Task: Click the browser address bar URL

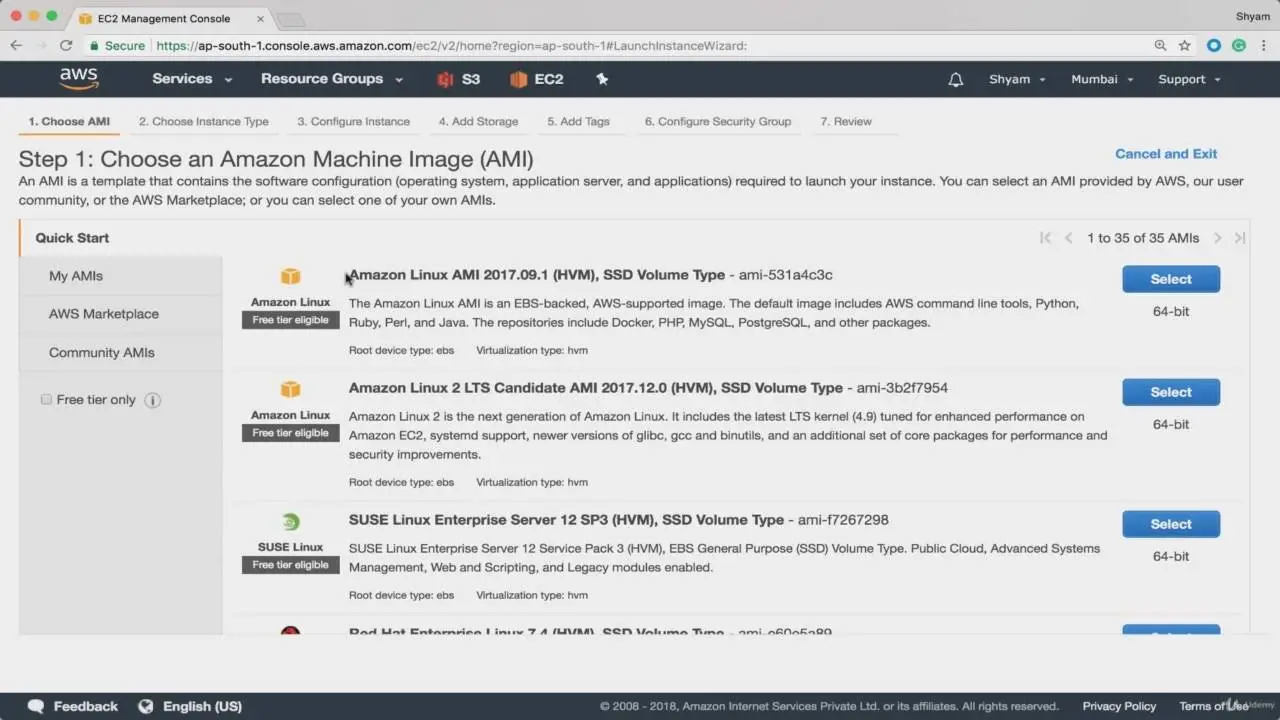Action: (x=452, y=46)
